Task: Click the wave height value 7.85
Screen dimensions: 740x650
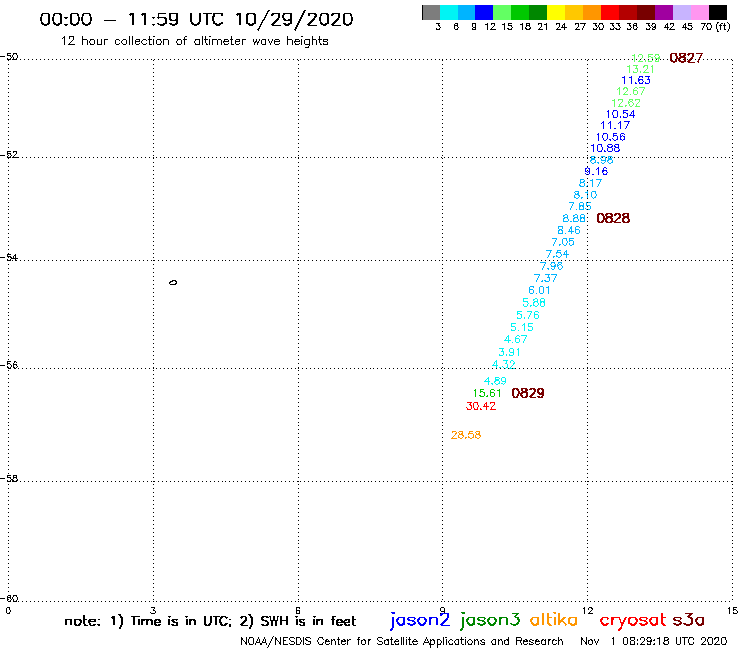Action: [x=580, y=206]
